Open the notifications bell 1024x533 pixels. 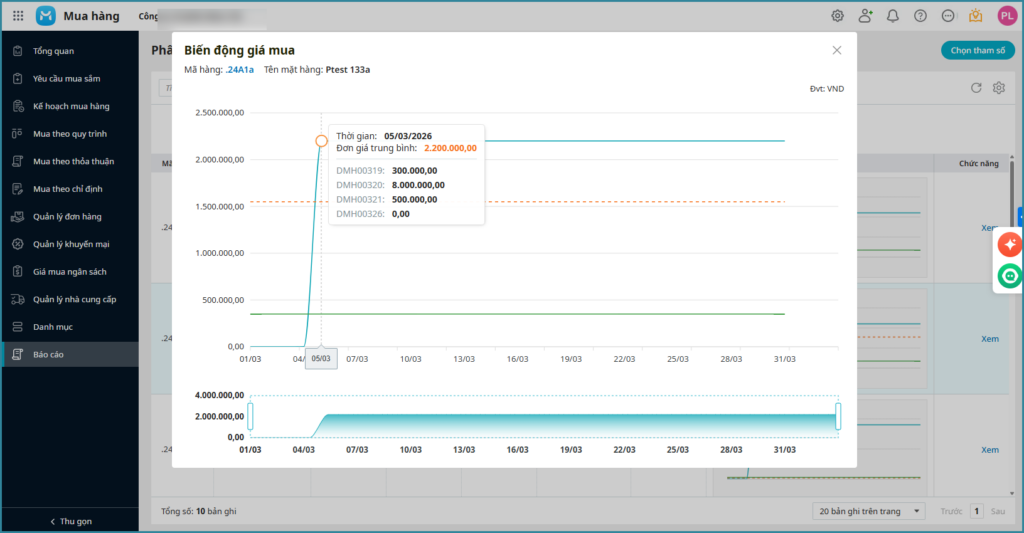893,16
